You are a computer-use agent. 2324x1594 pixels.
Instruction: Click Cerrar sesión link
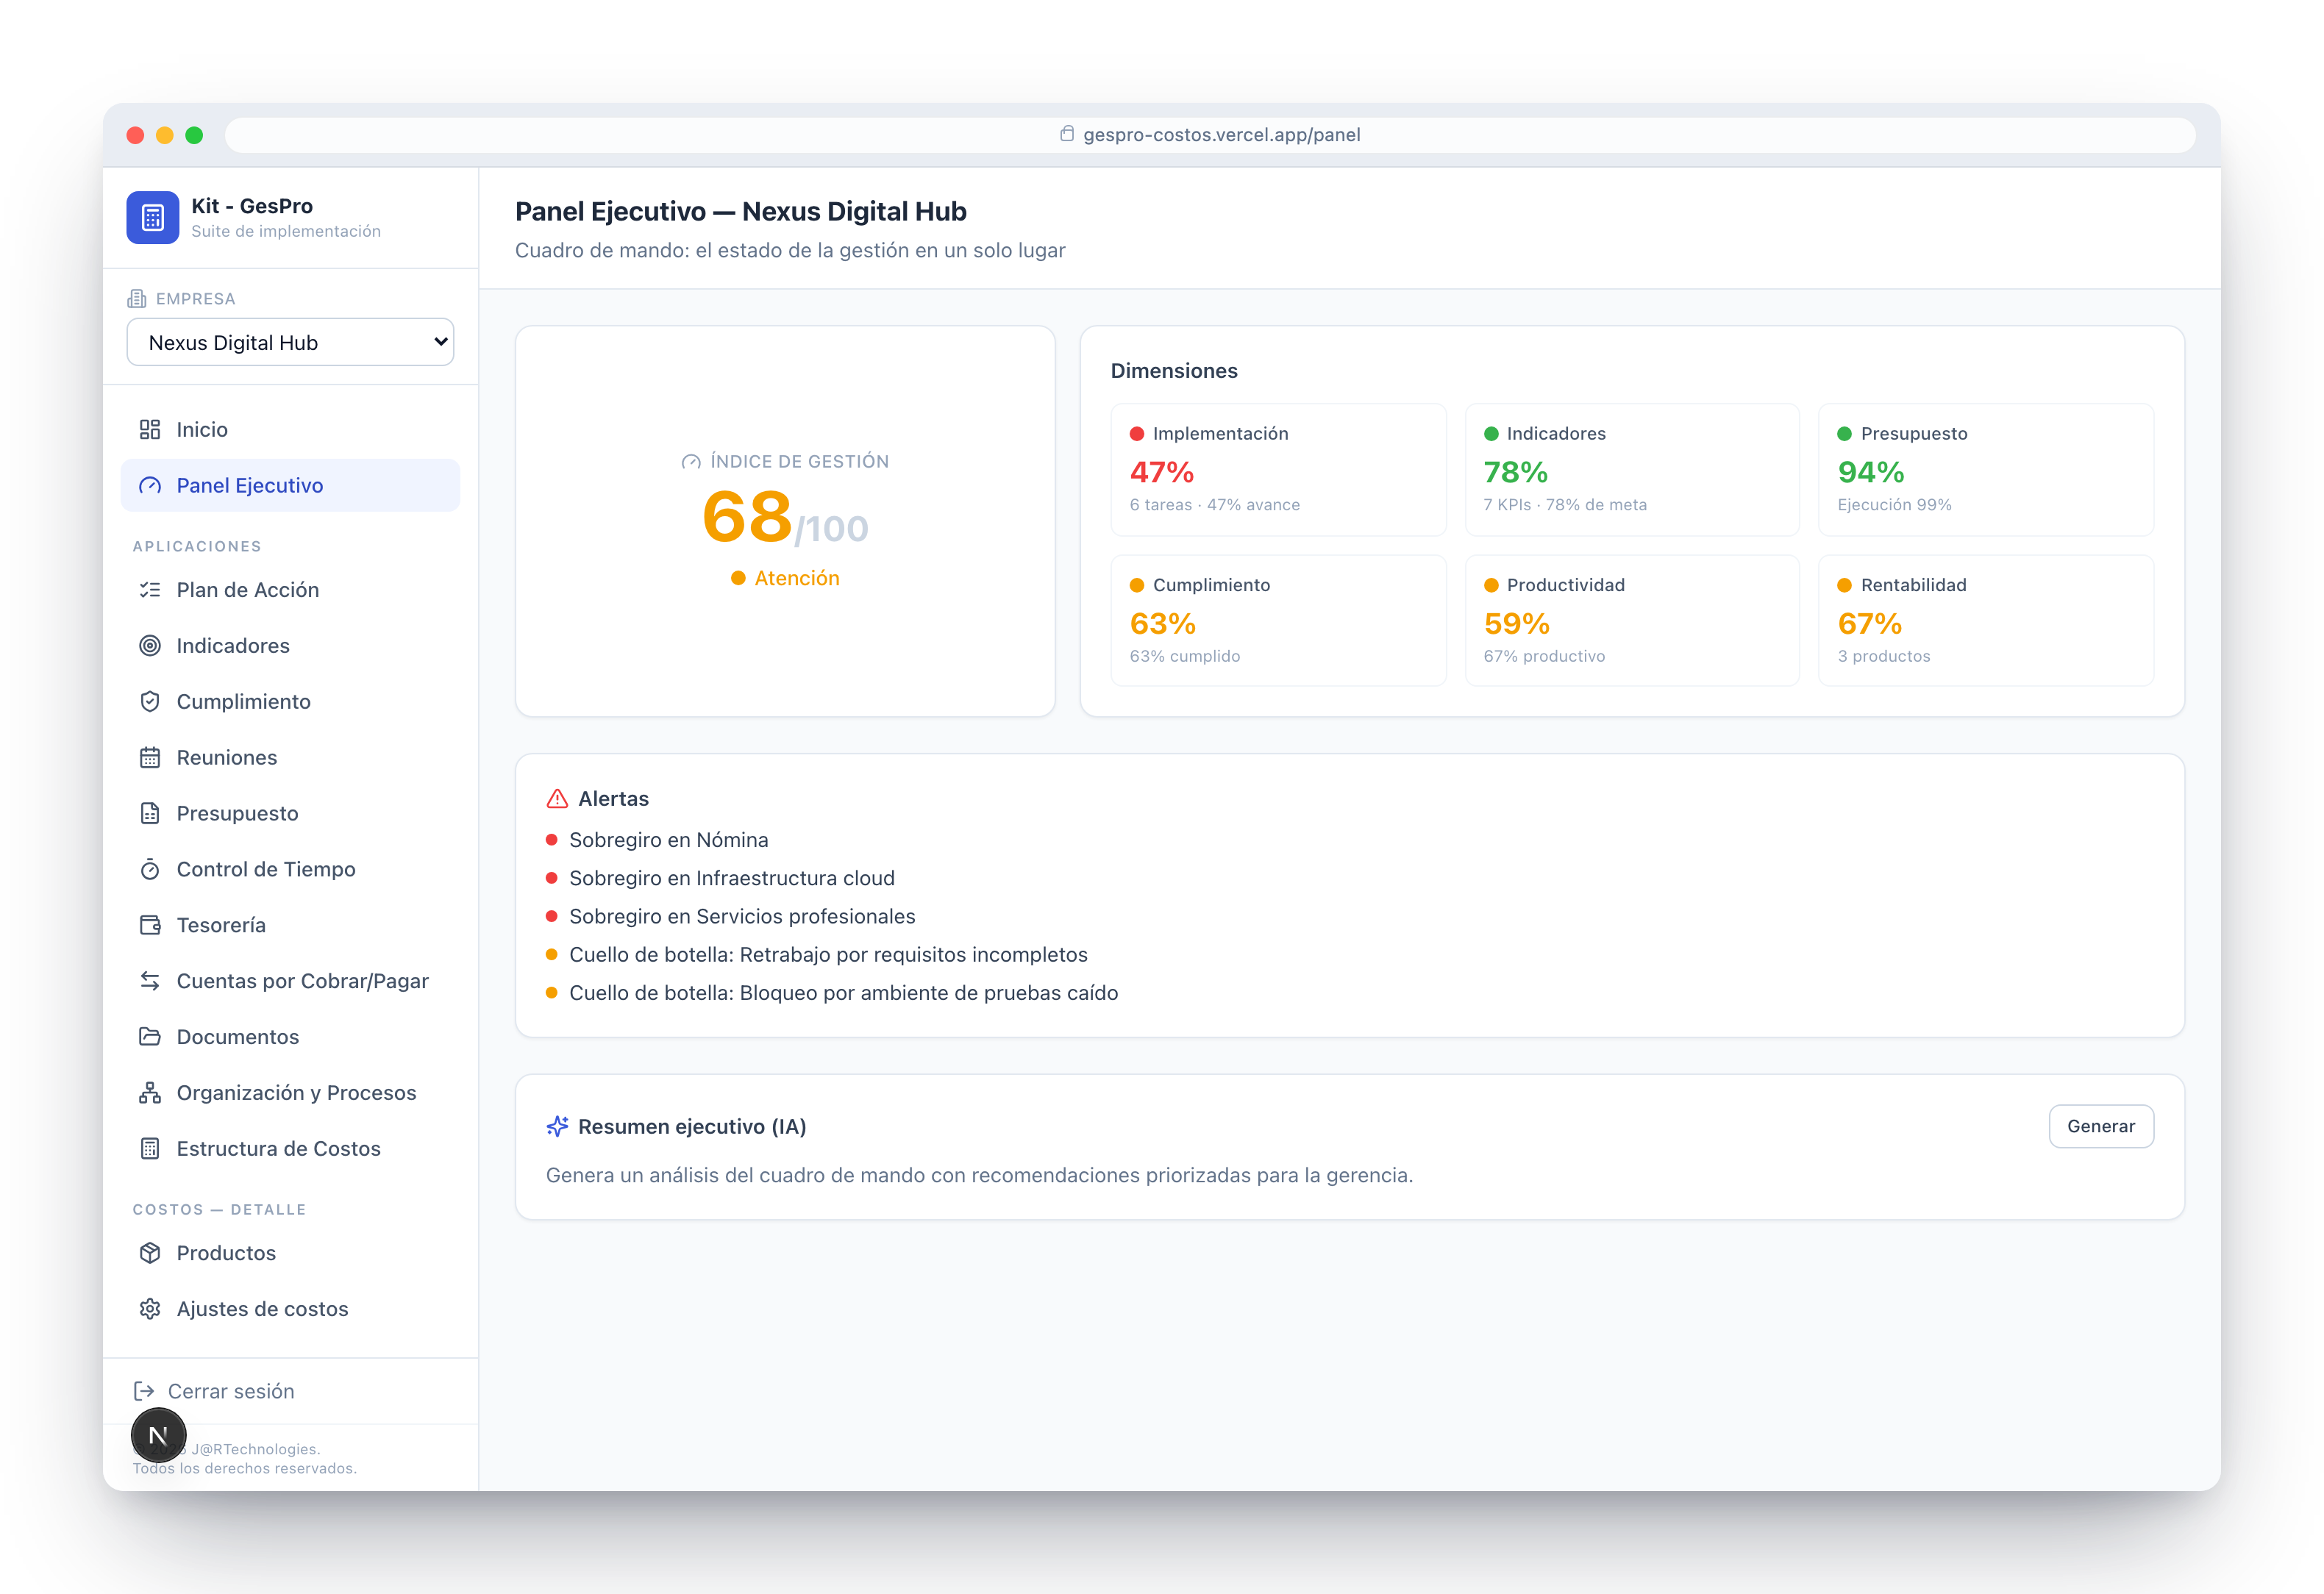pyautogui.click(x=214, y=1391)
